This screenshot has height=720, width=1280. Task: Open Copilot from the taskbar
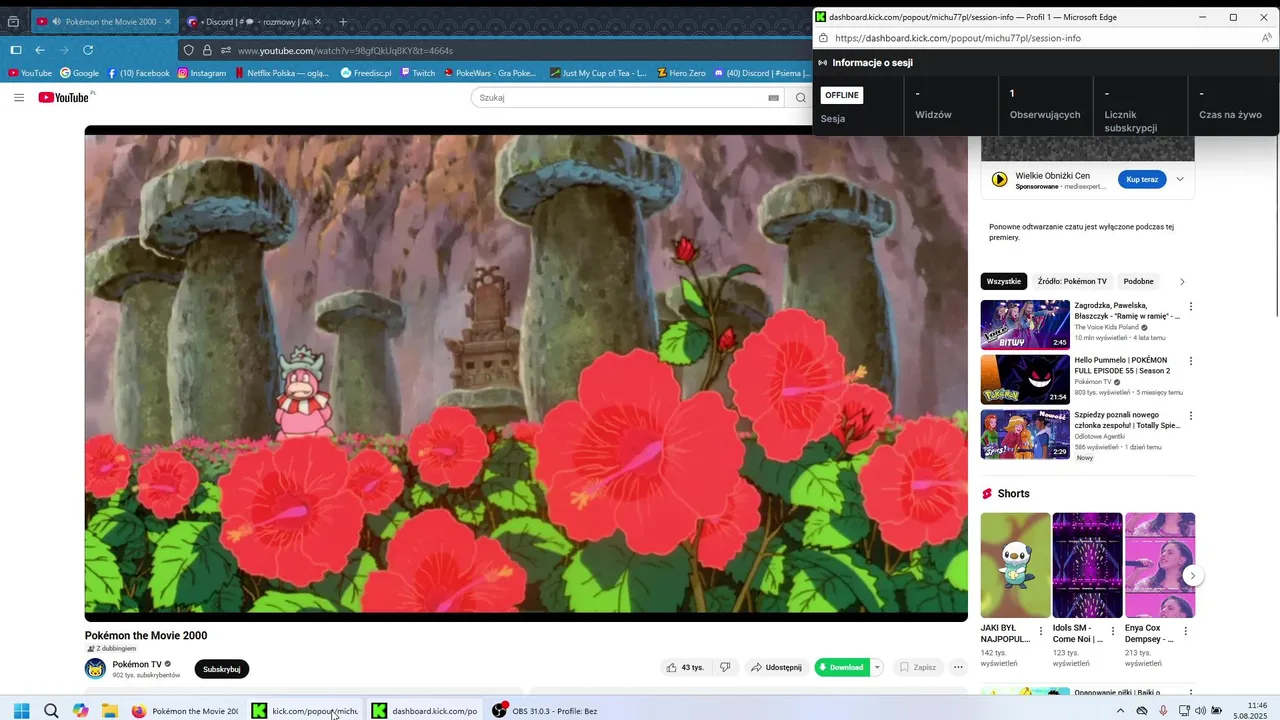click(x=80, y=711)
